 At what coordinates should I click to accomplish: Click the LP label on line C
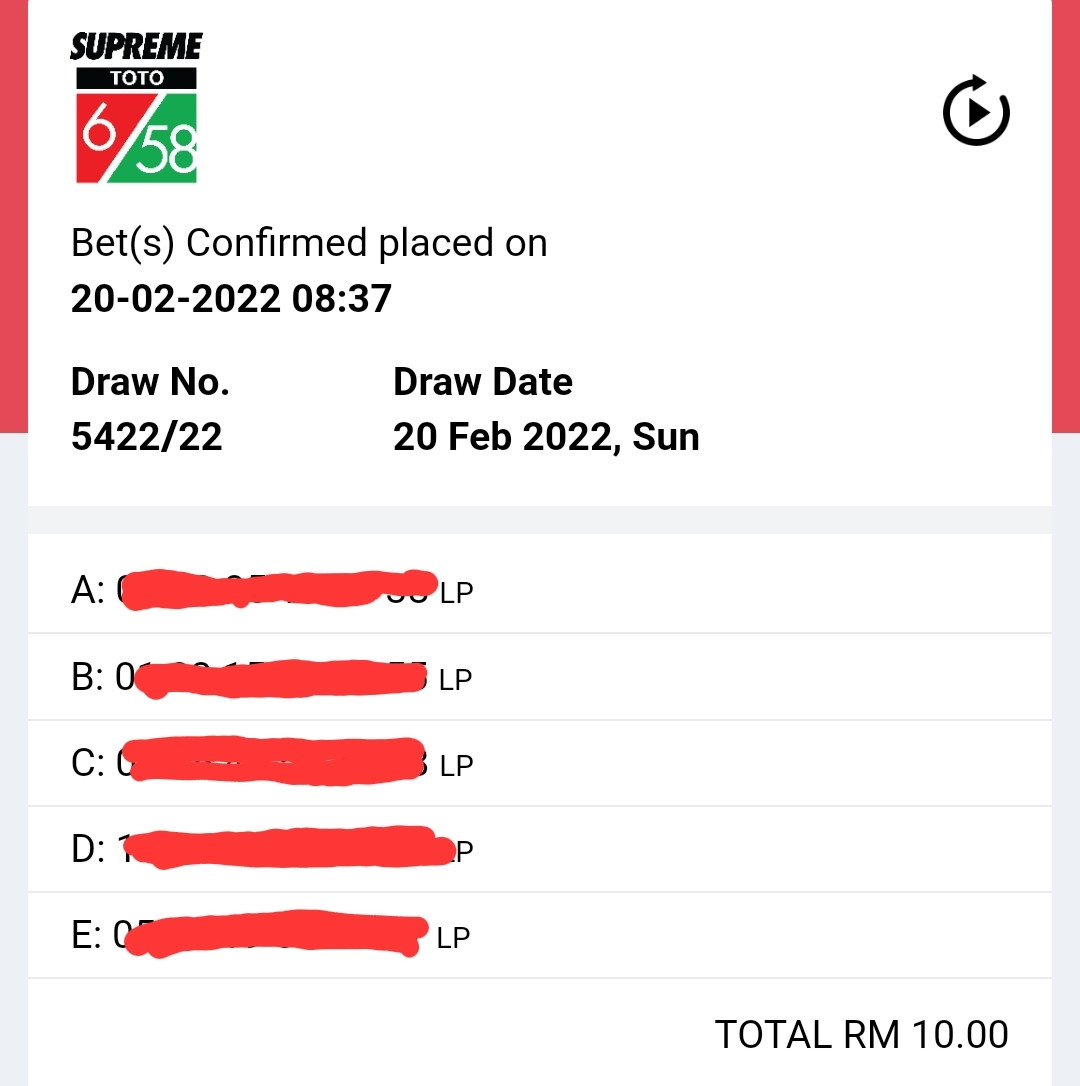point(457,765)
